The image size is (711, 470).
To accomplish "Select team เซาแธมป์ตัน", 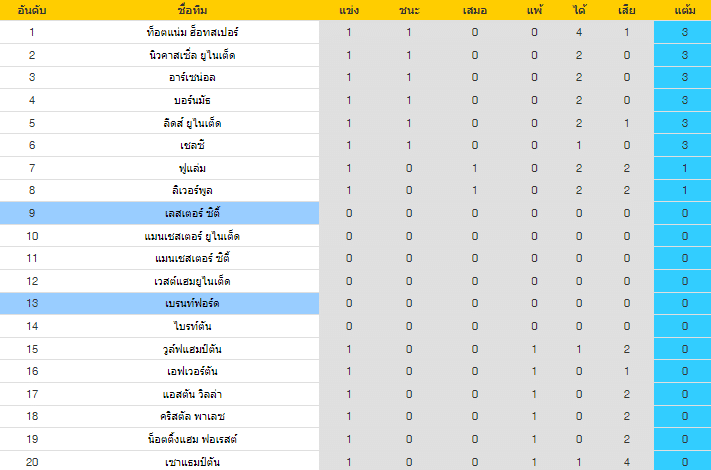I will (192, 462).
